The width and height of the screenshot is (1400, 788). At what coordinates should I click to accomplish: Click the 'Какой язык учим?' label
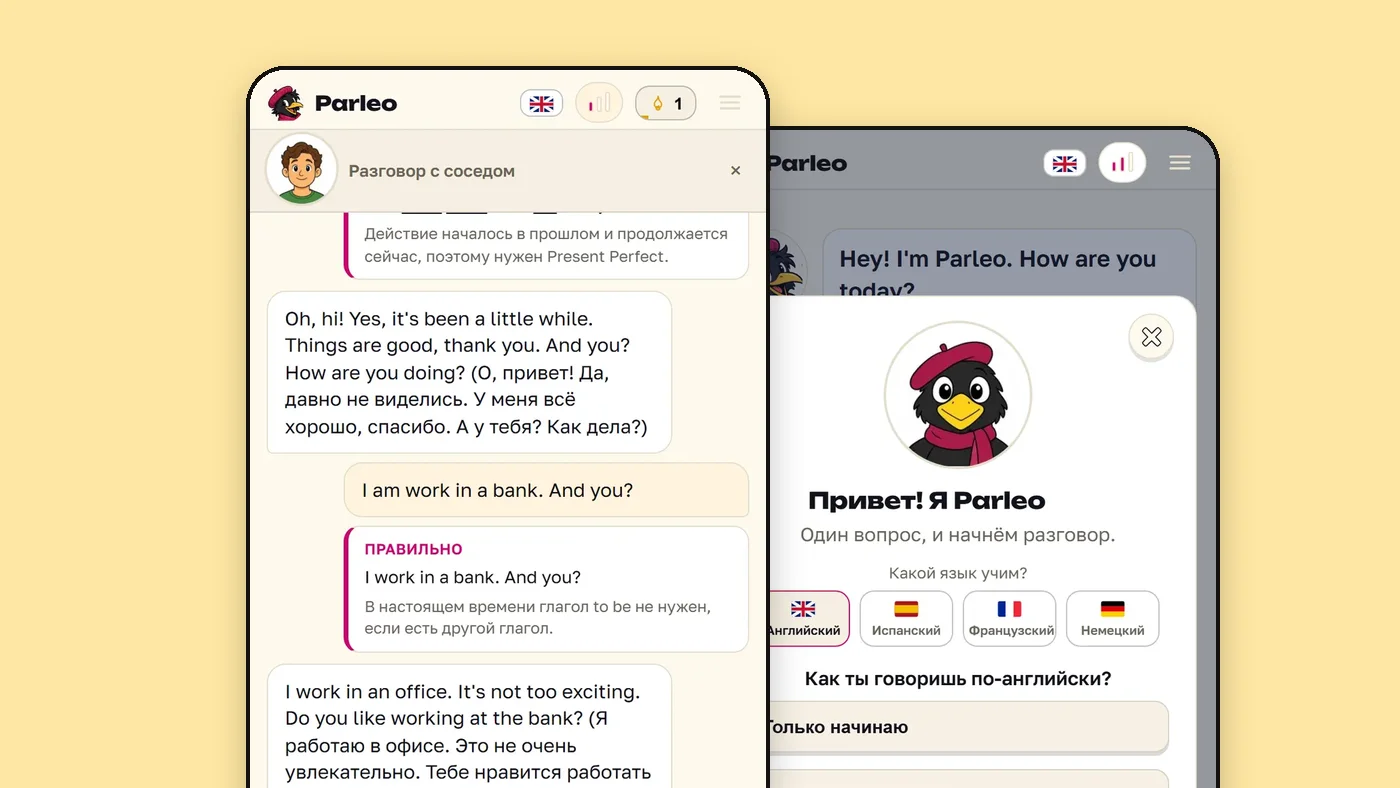click(x=957, y=573)
